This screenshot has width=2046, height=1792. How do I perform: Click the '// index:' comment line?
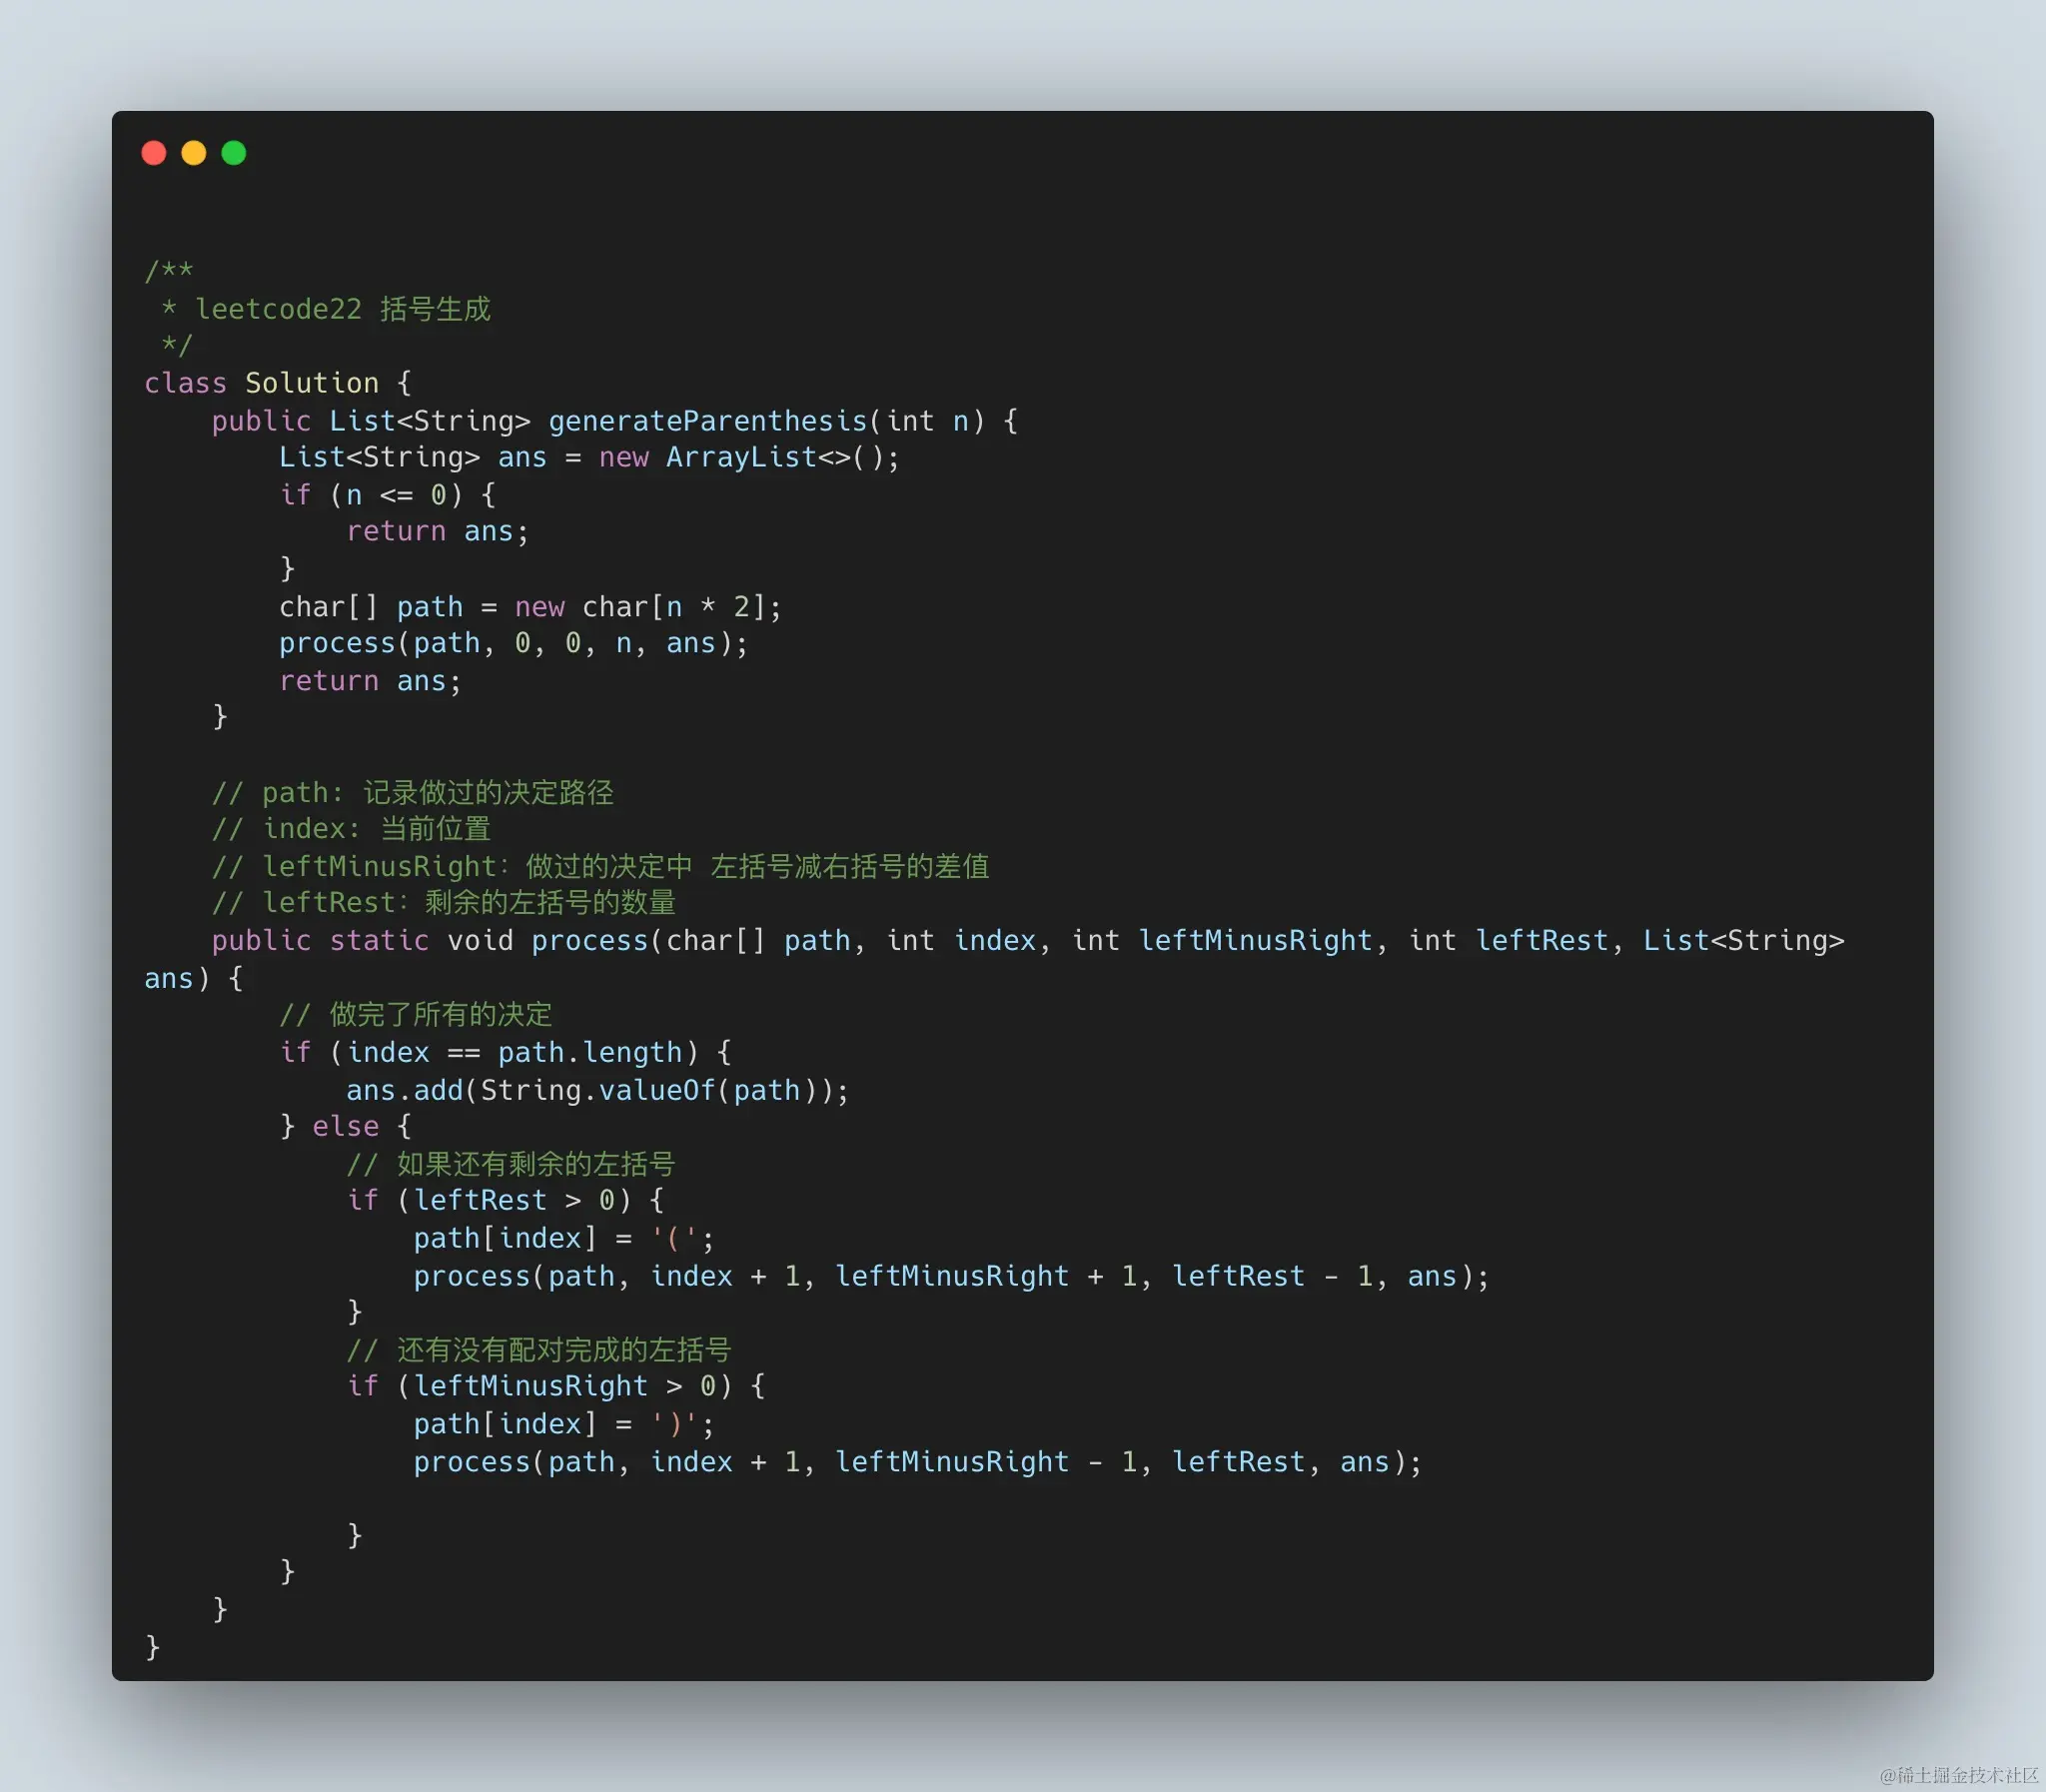point(350,829)
